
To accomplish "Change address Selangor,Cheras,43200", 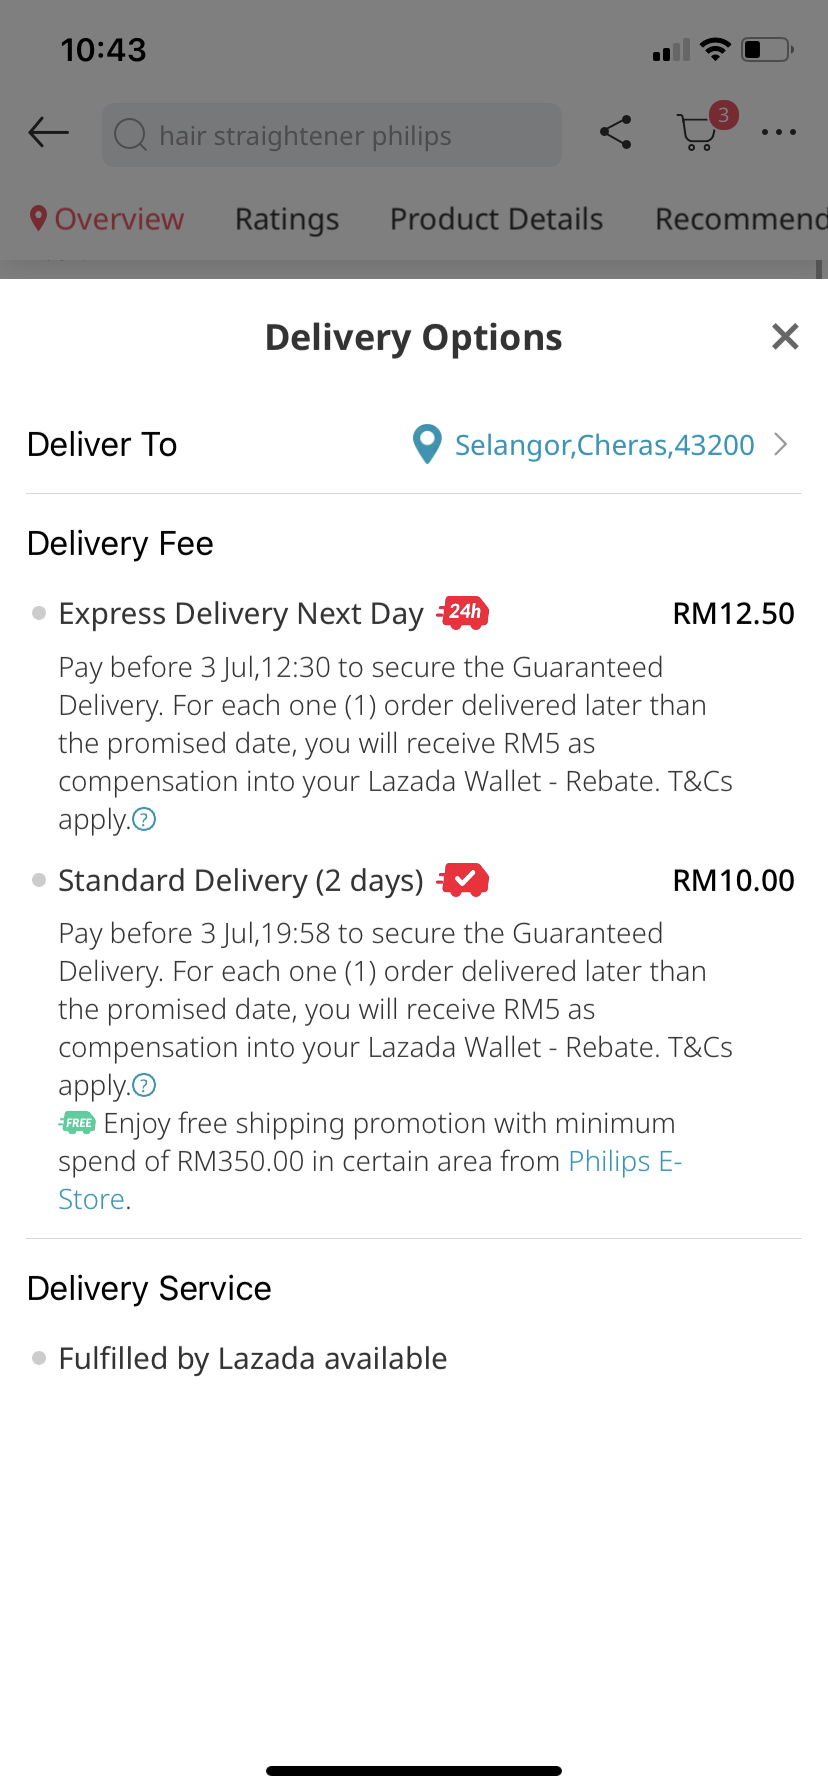I will click(604, 445).
